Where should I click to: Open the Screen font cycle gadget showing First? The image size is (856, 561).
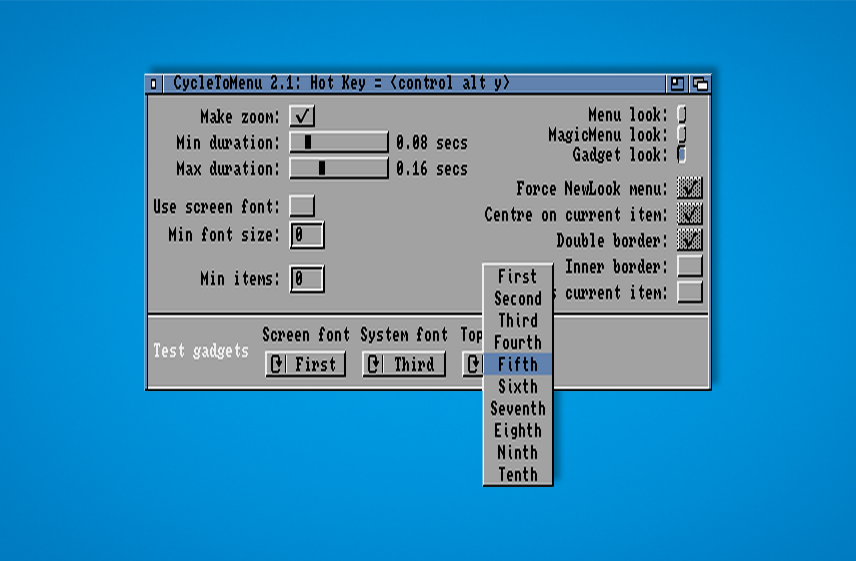click(306, 365)
